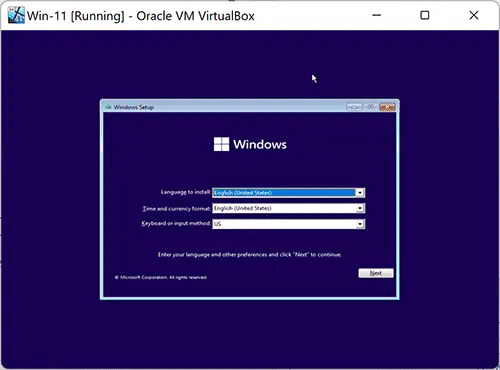Click the Windows four-pane logo
The height and width of the screenshot is (370, 500).
pos(221,144)
